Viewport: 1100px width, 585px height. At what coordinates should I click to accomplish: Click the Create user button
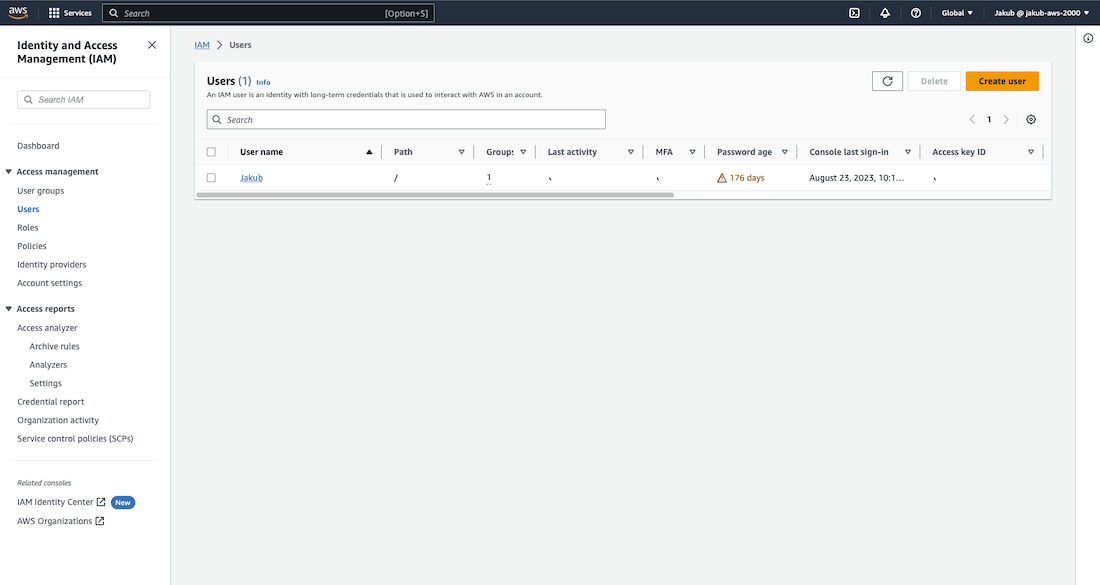point(1002,81)
